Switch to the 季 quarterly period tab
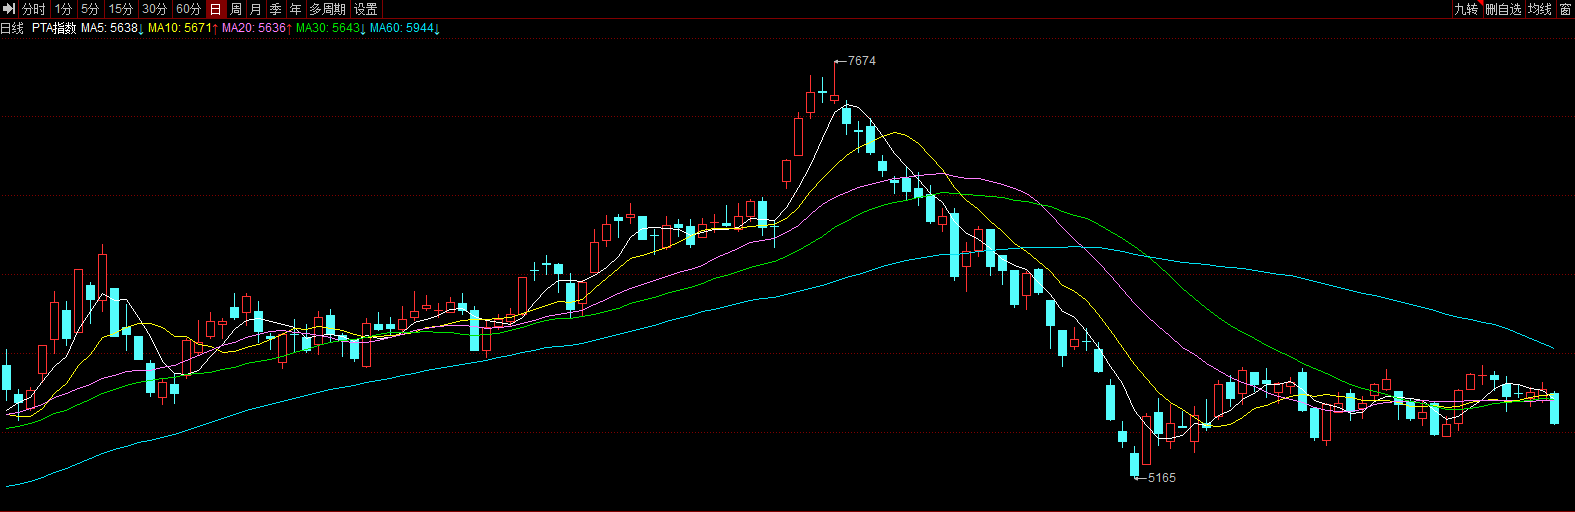Screen dimensions: 1575x512 coord(276,9)
